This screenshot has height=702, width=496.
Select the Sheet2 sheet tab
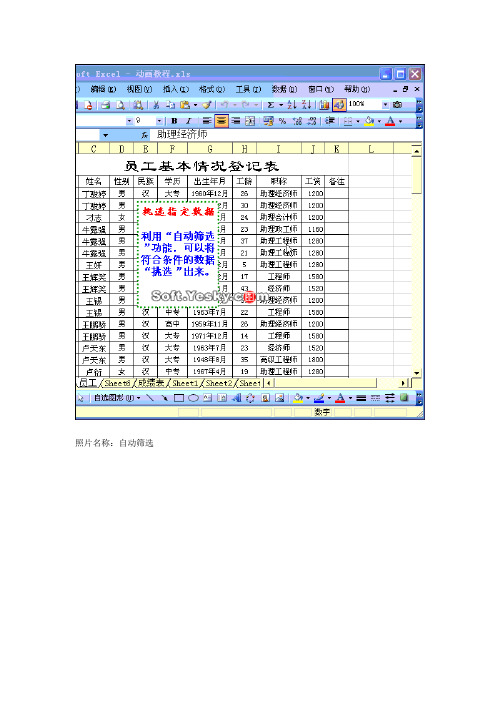(x=219, y=383)
